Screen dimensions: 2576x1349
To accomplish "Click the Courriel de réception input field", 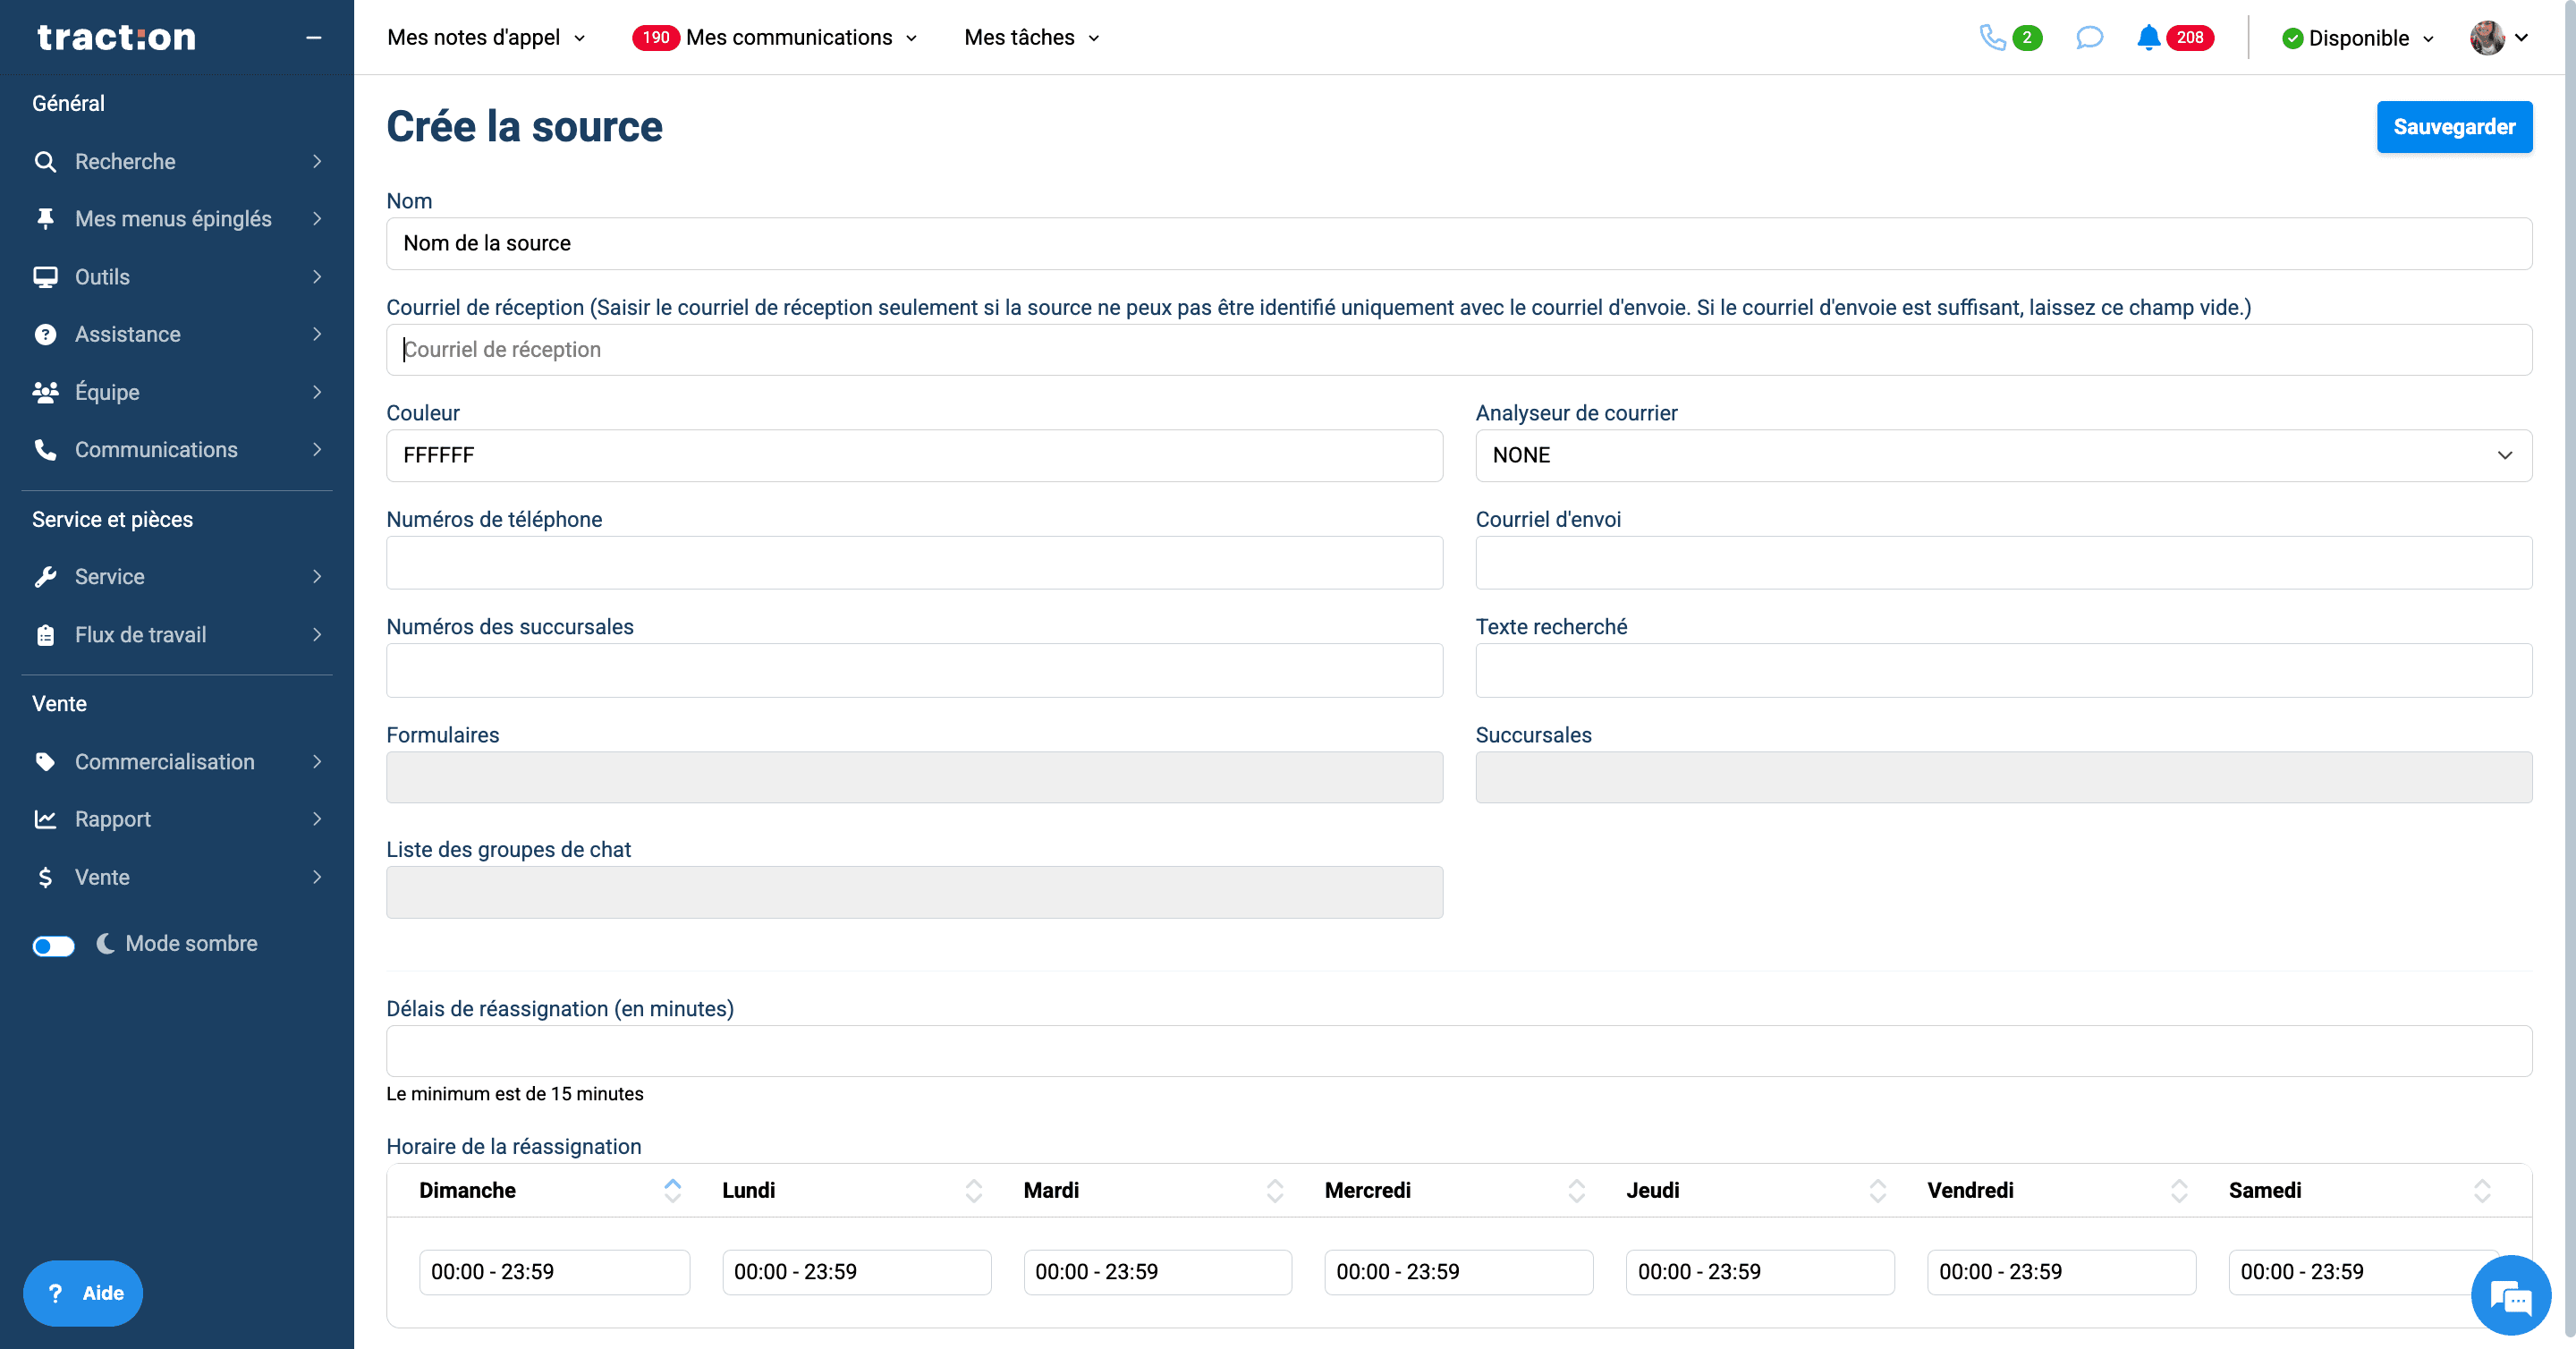I will coord(1459,350).
